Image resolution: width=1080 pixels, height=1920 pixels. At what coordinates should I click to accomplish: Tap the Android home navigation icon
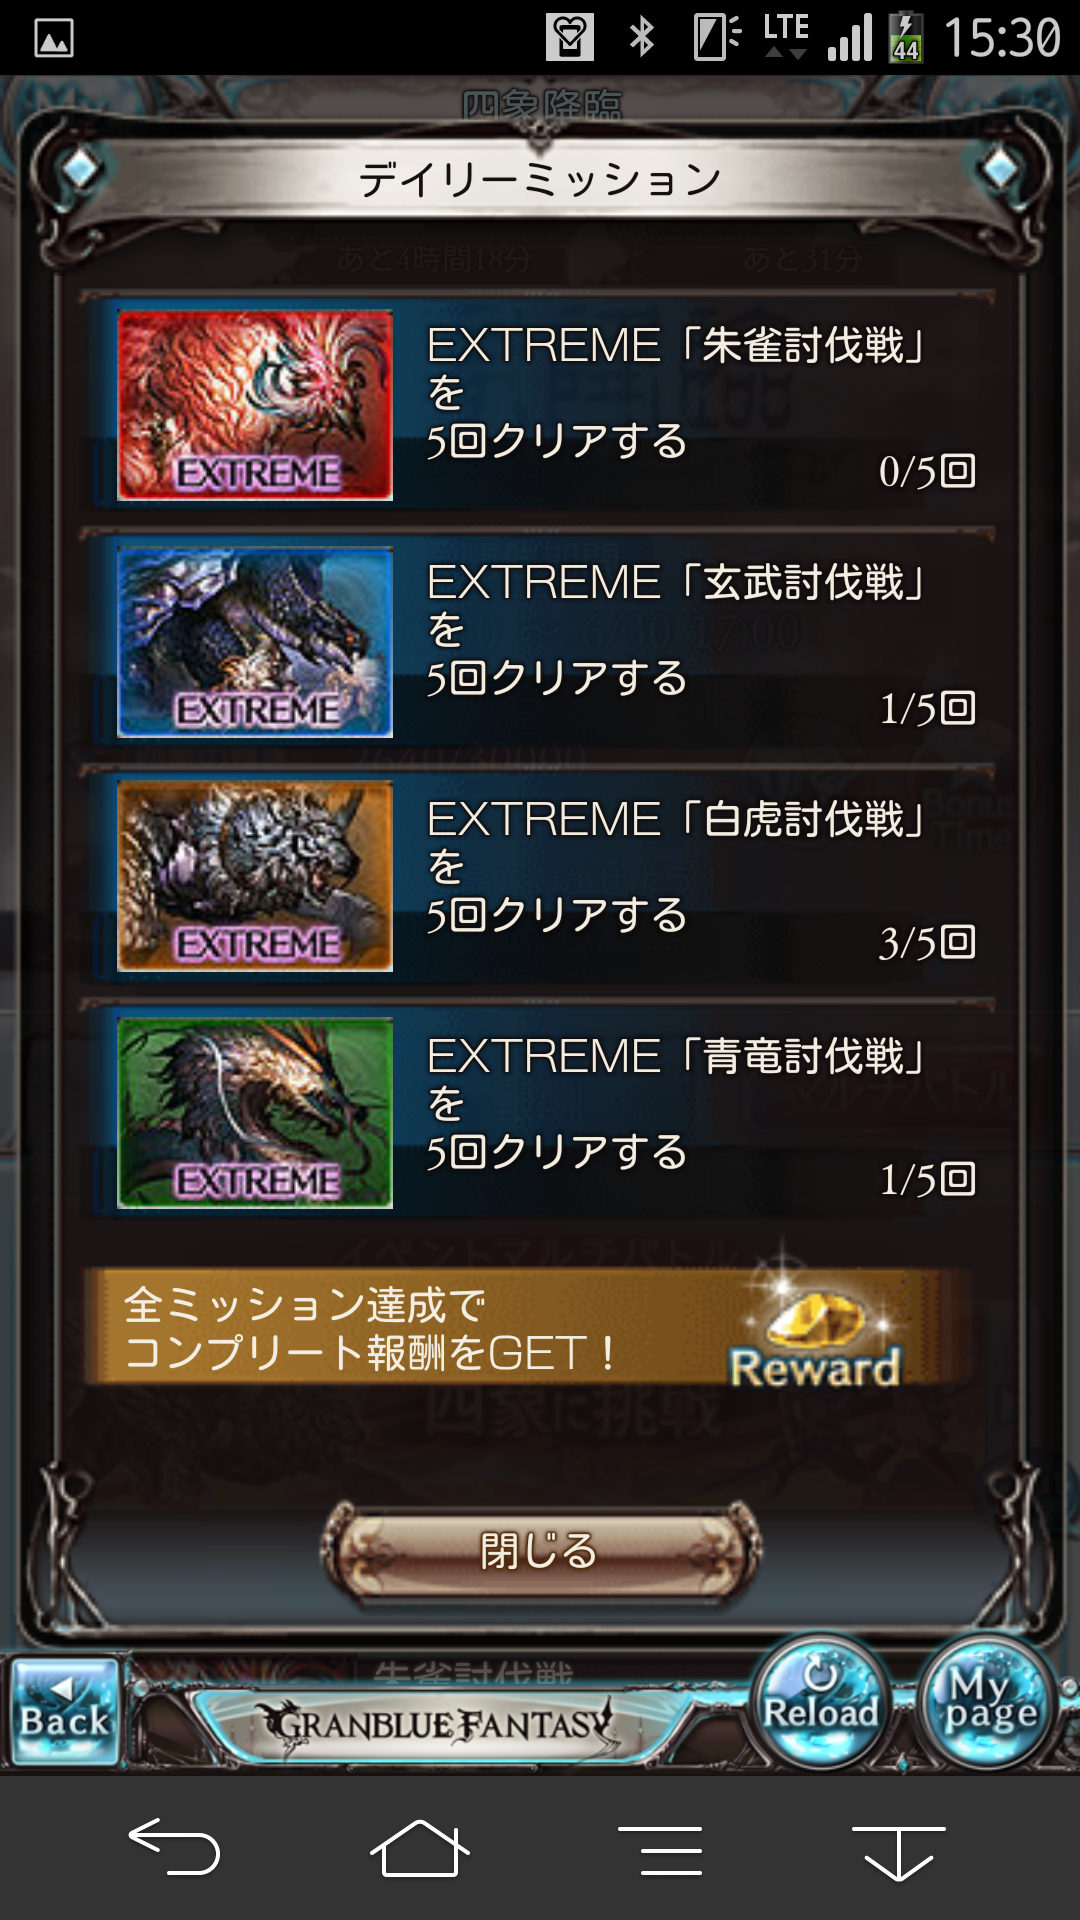[420, 1848]
